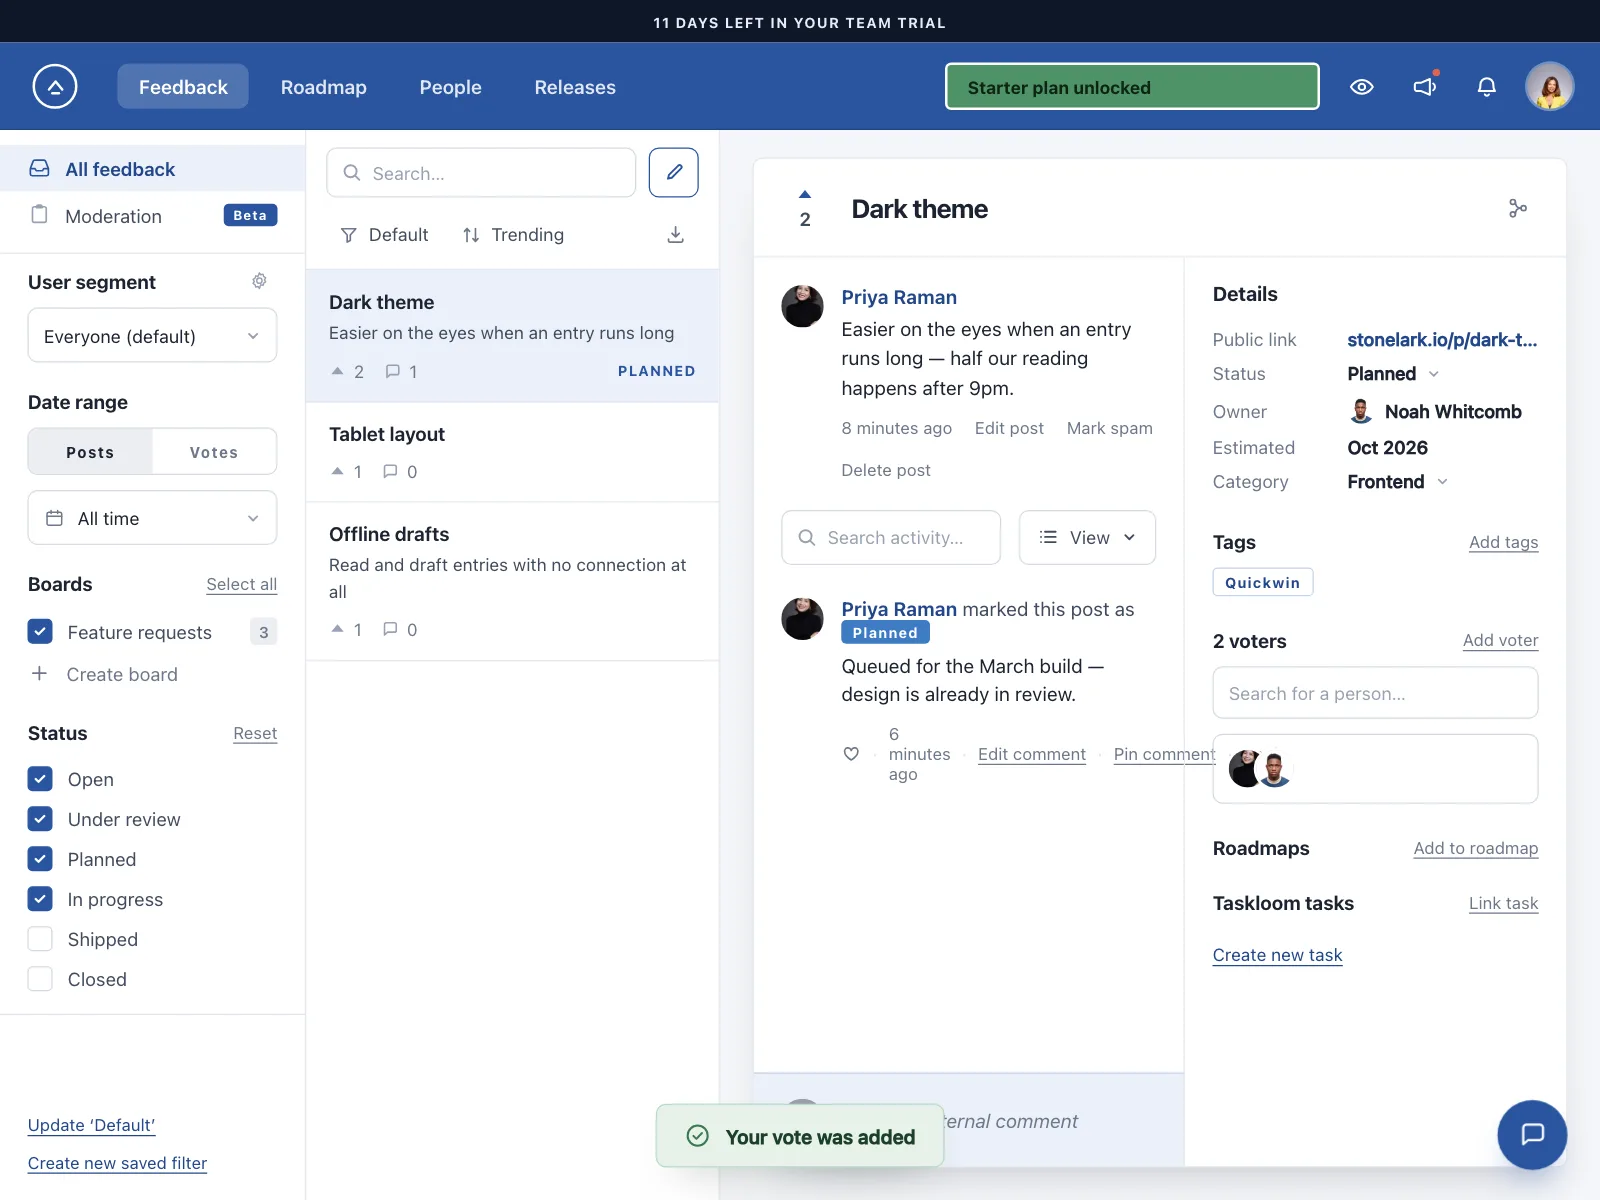Click Priya Raman's avatar on post
1600x1200 pixels.
click(x=802, y=306)
